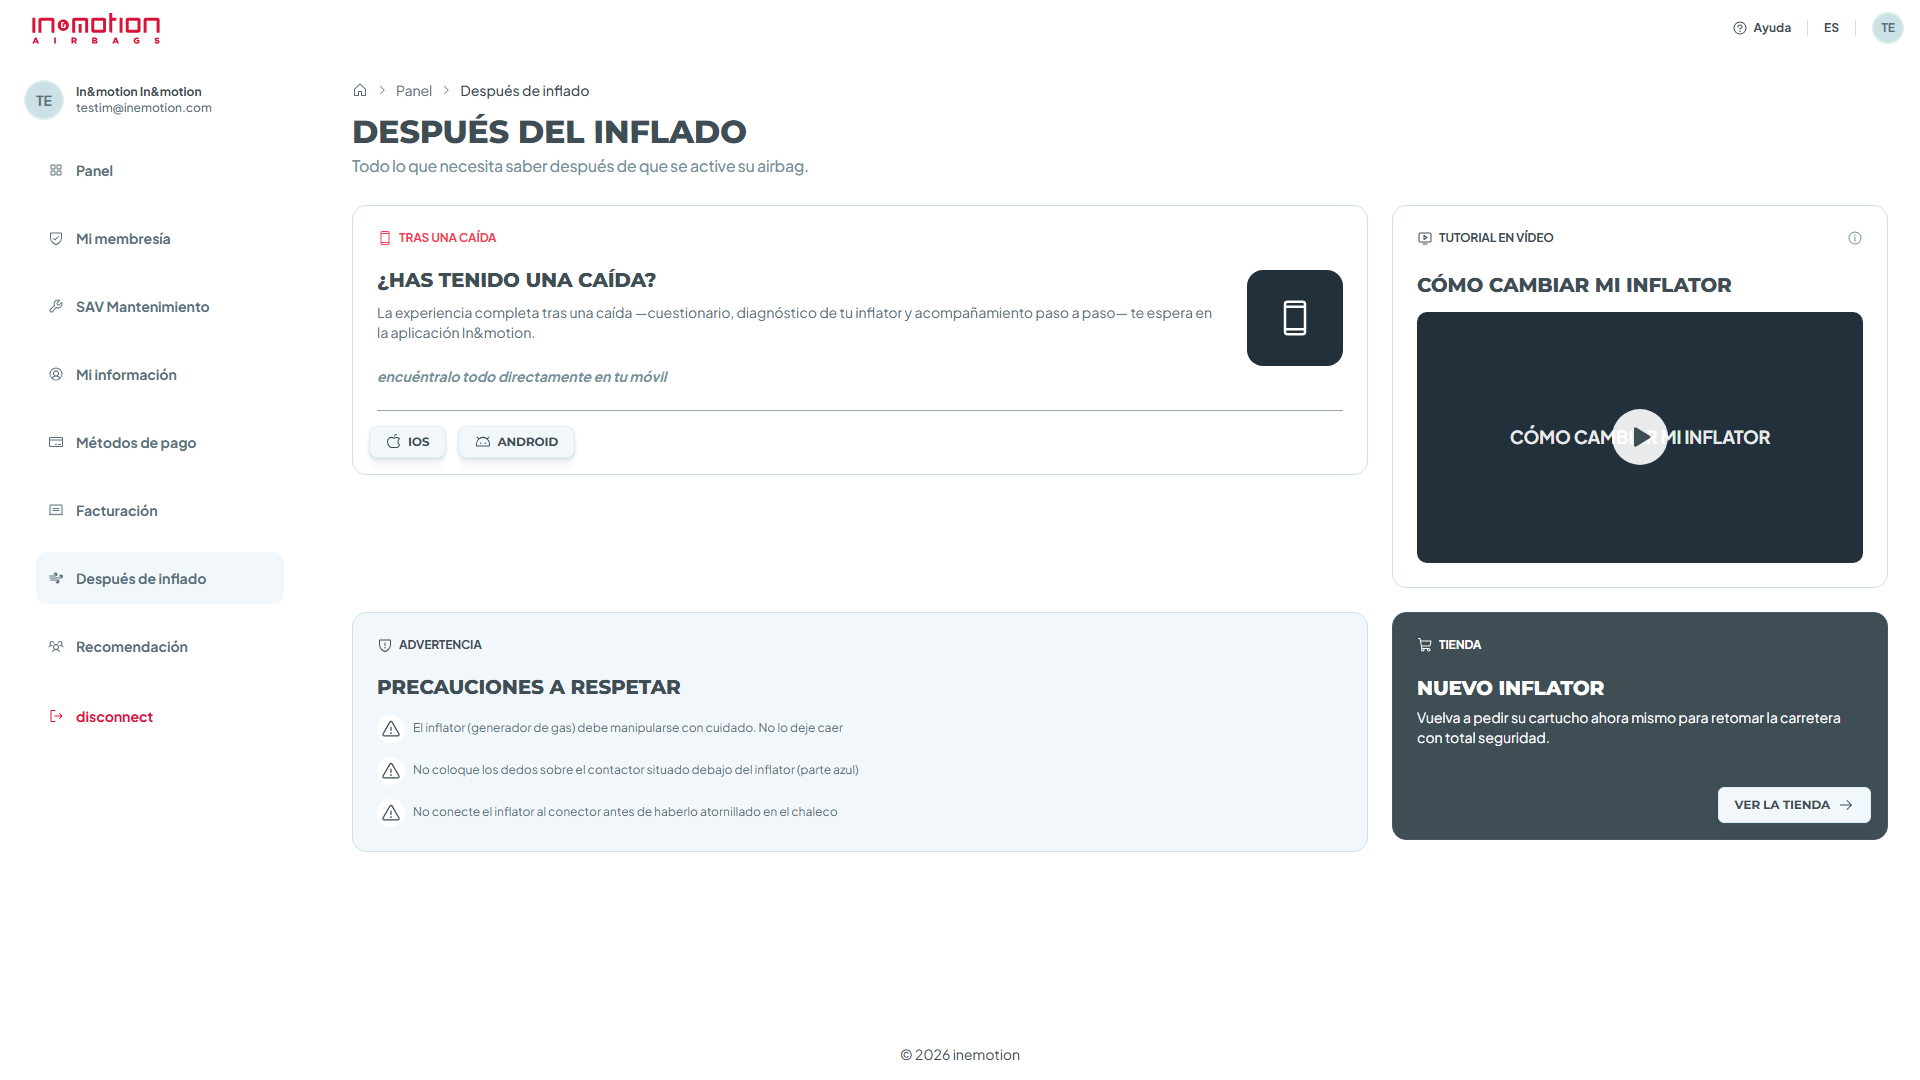Screen dimensions: 1920x1080
Task: Play the Cómo cambiar mi inflator video
Action: tap(1640, 437)
